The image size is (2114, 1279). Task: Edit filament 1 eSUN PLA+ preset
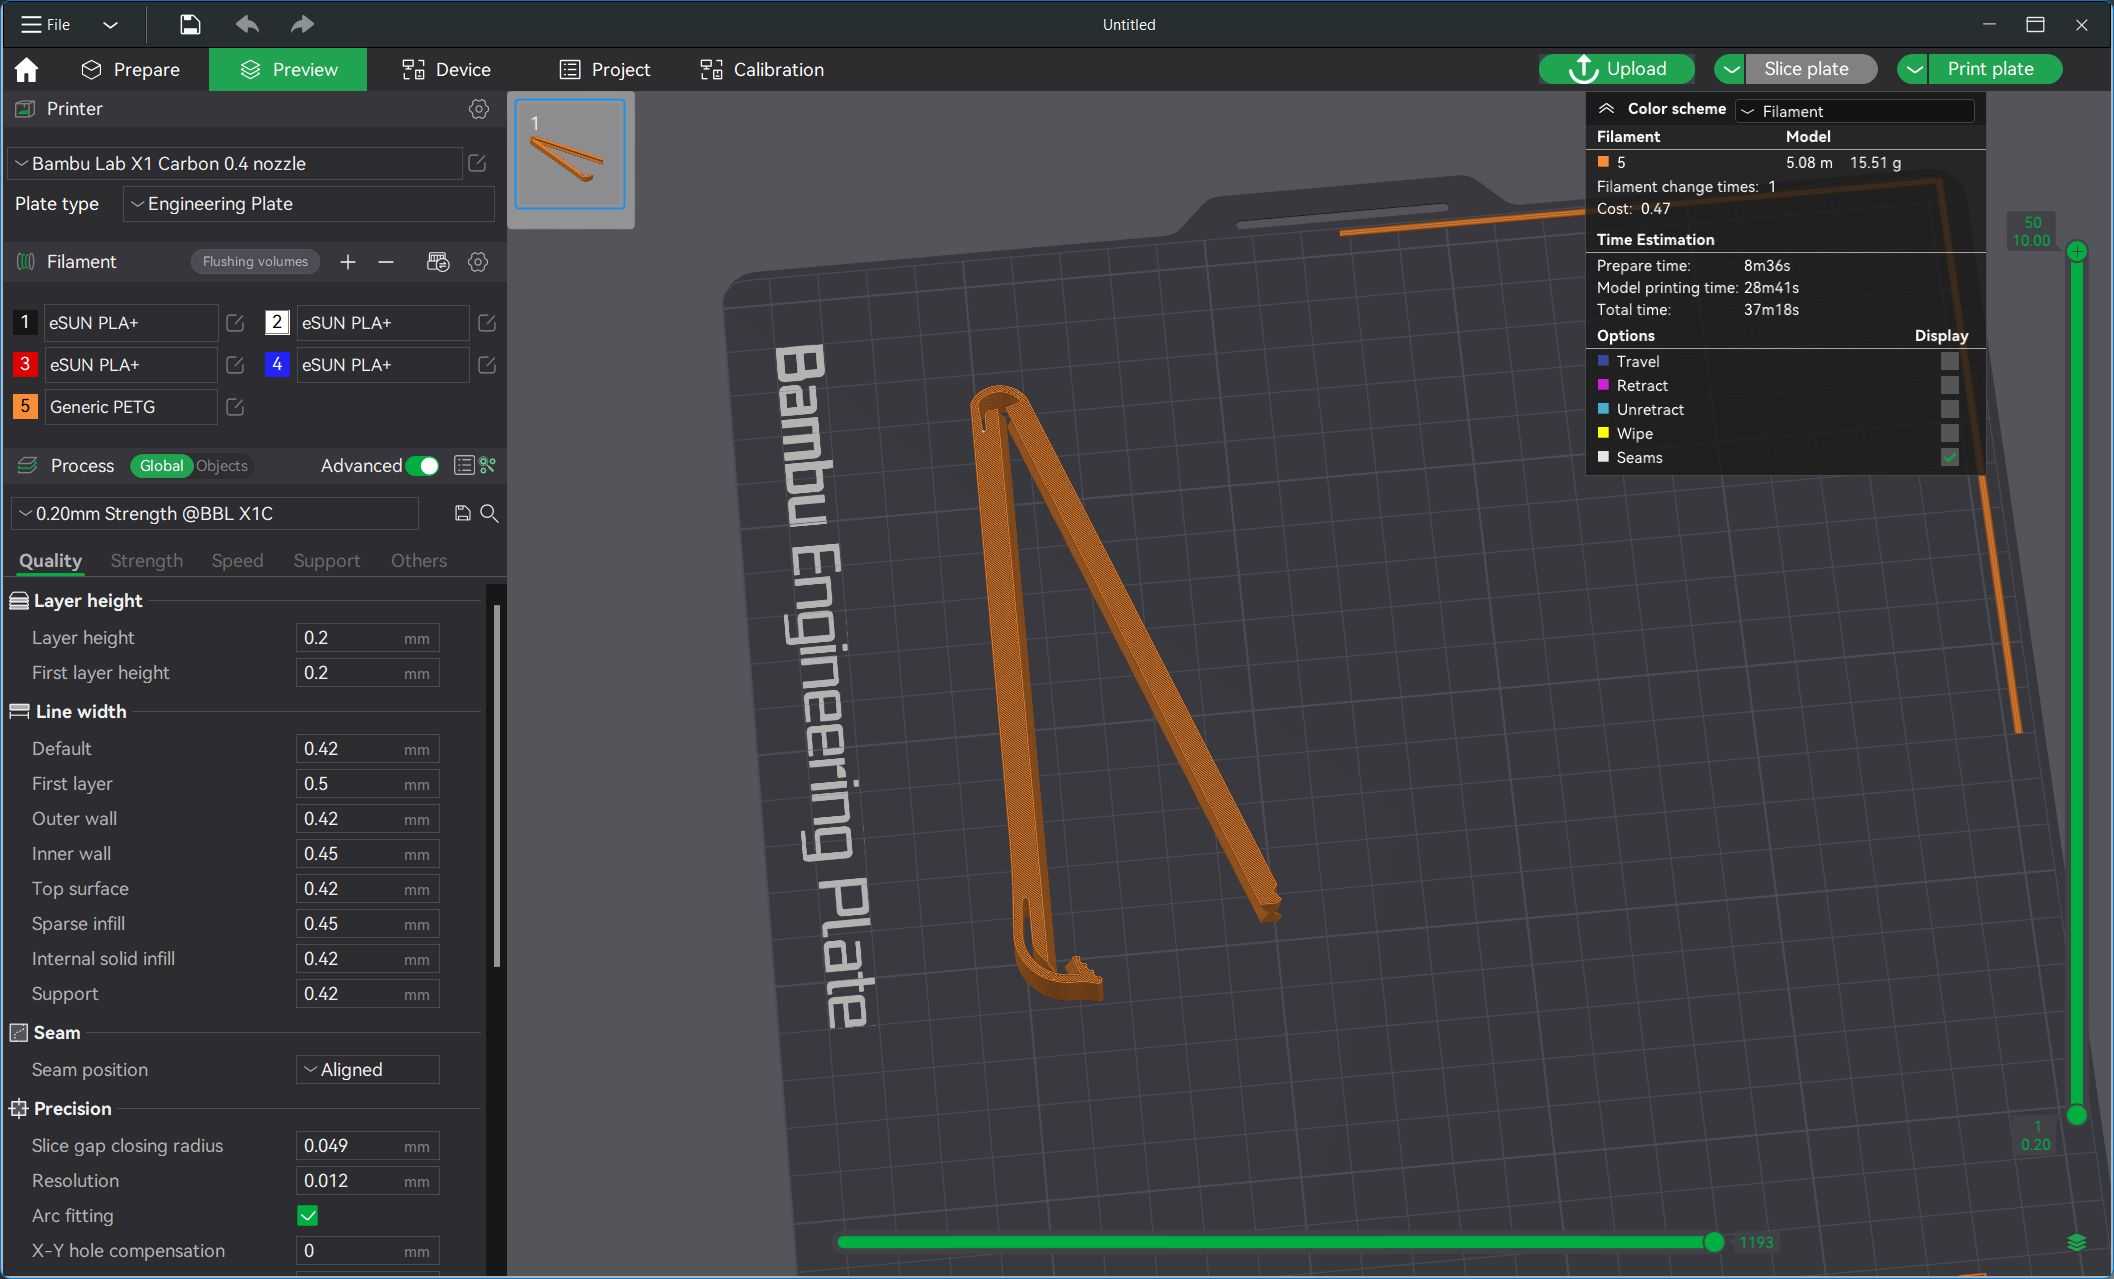pos(235,323)
